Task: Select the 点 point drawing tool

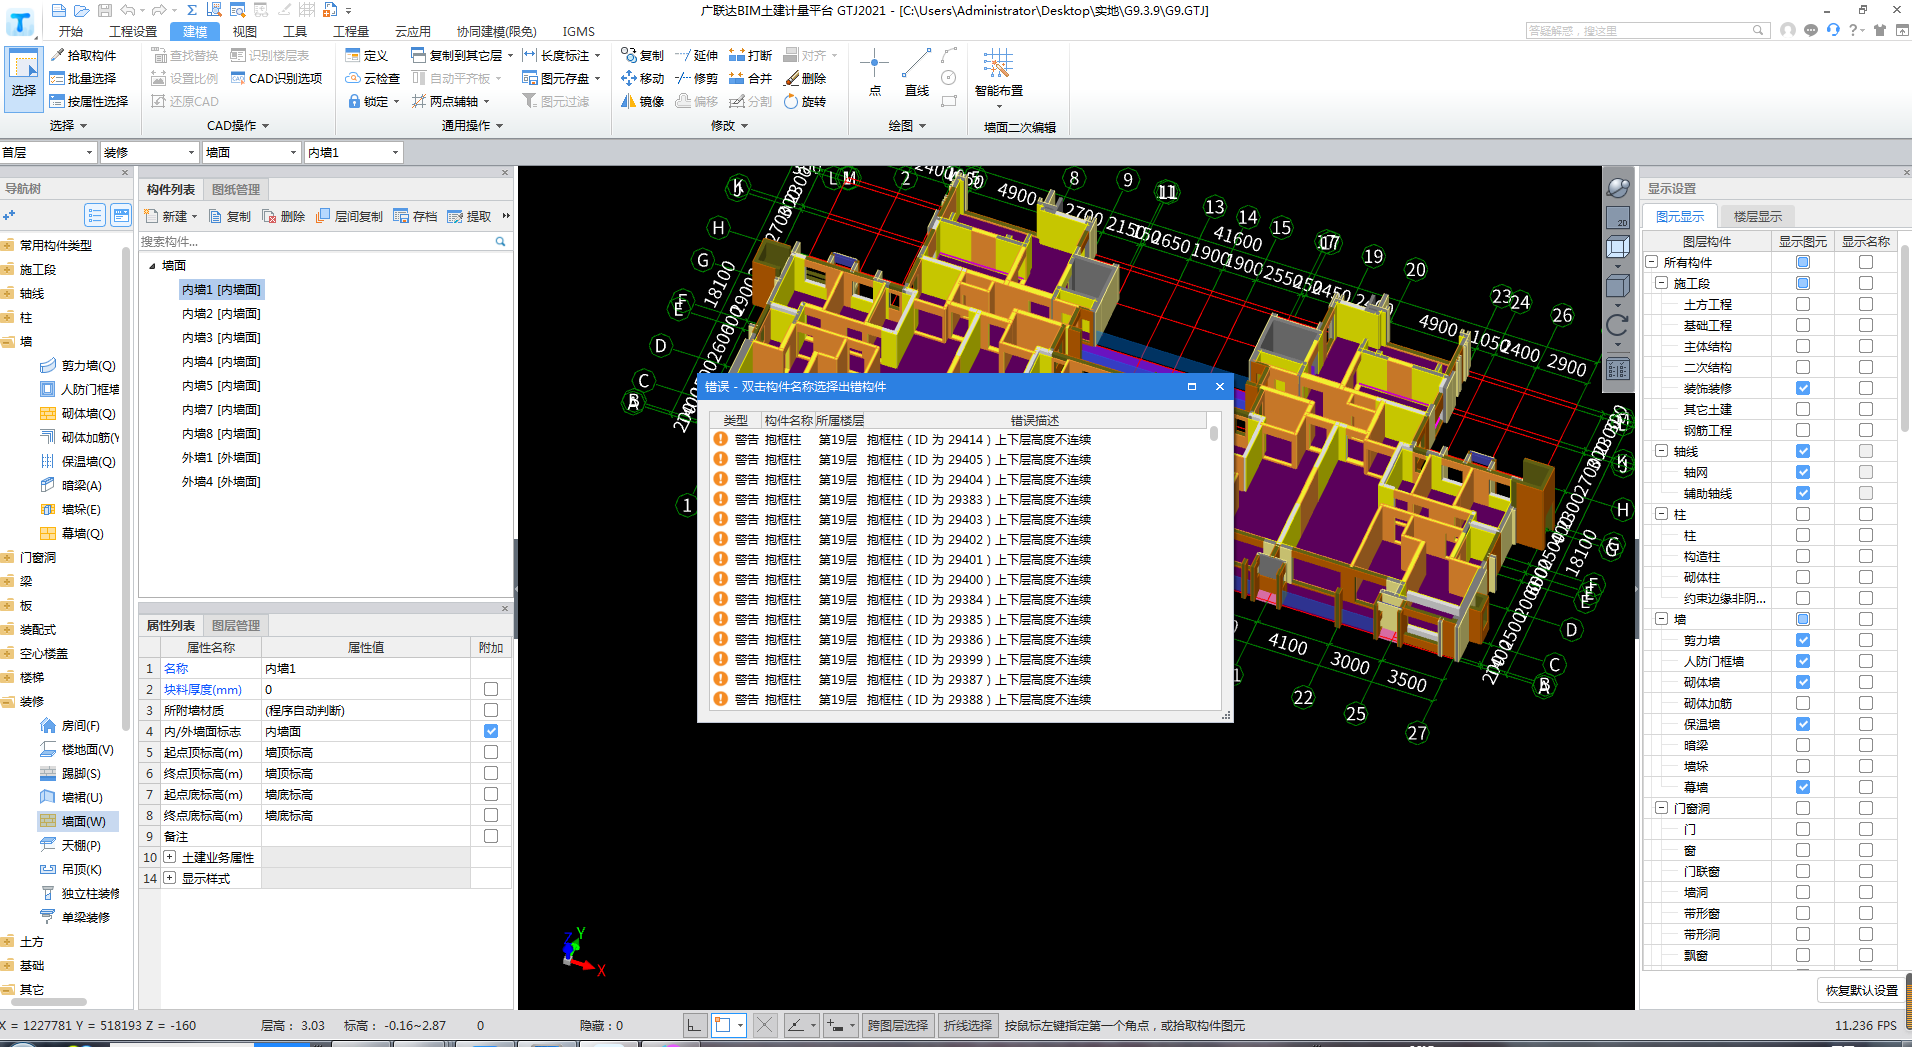Action: click(874, 72)
